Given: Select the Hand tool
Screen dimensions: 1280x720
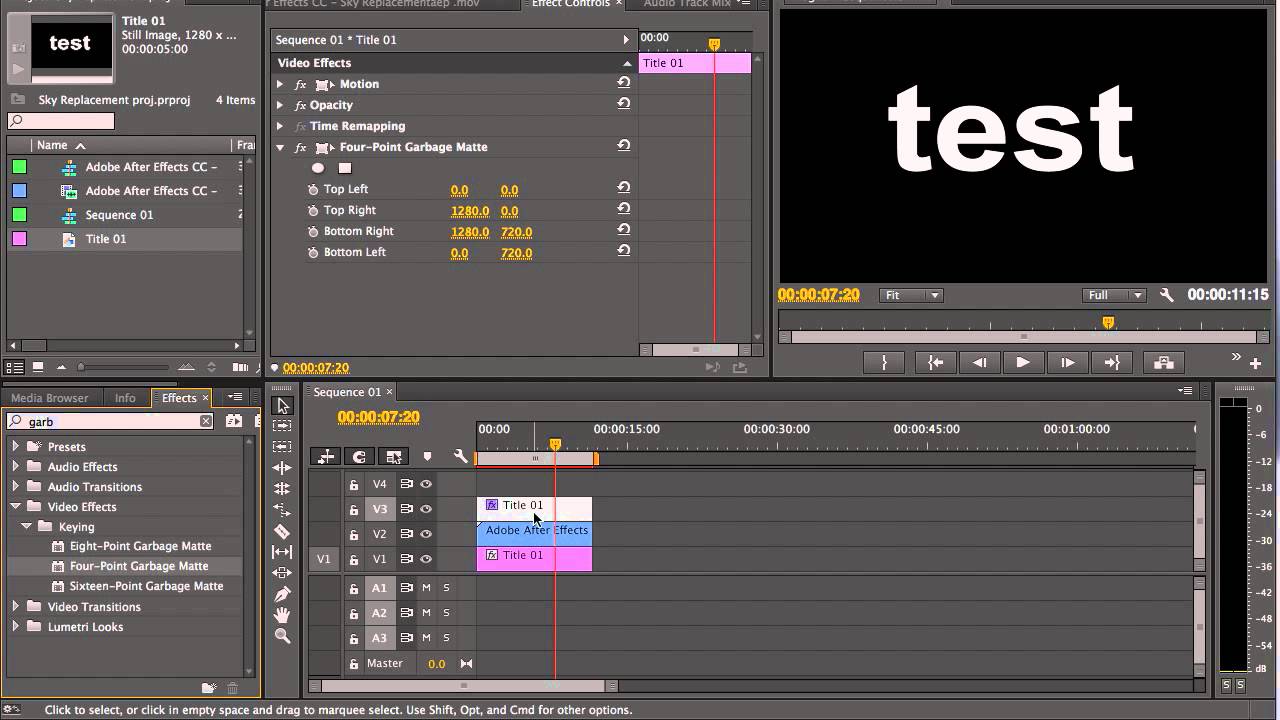Looking at the screenshot, I should (x=282, y=615).
